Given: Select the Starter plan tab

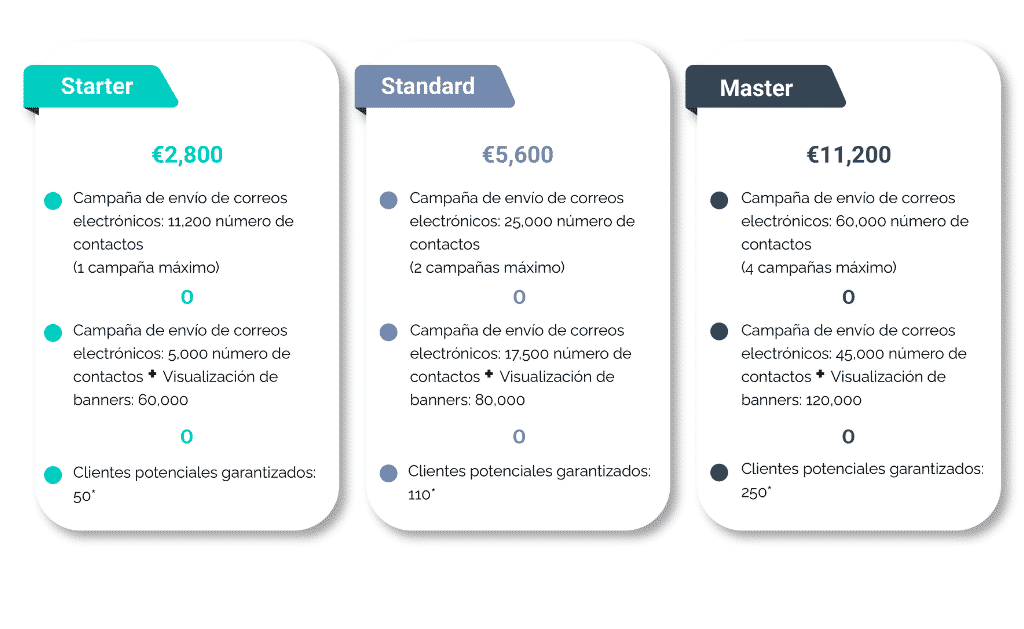Looking at the screenshot, I should (x=97, y=86).
